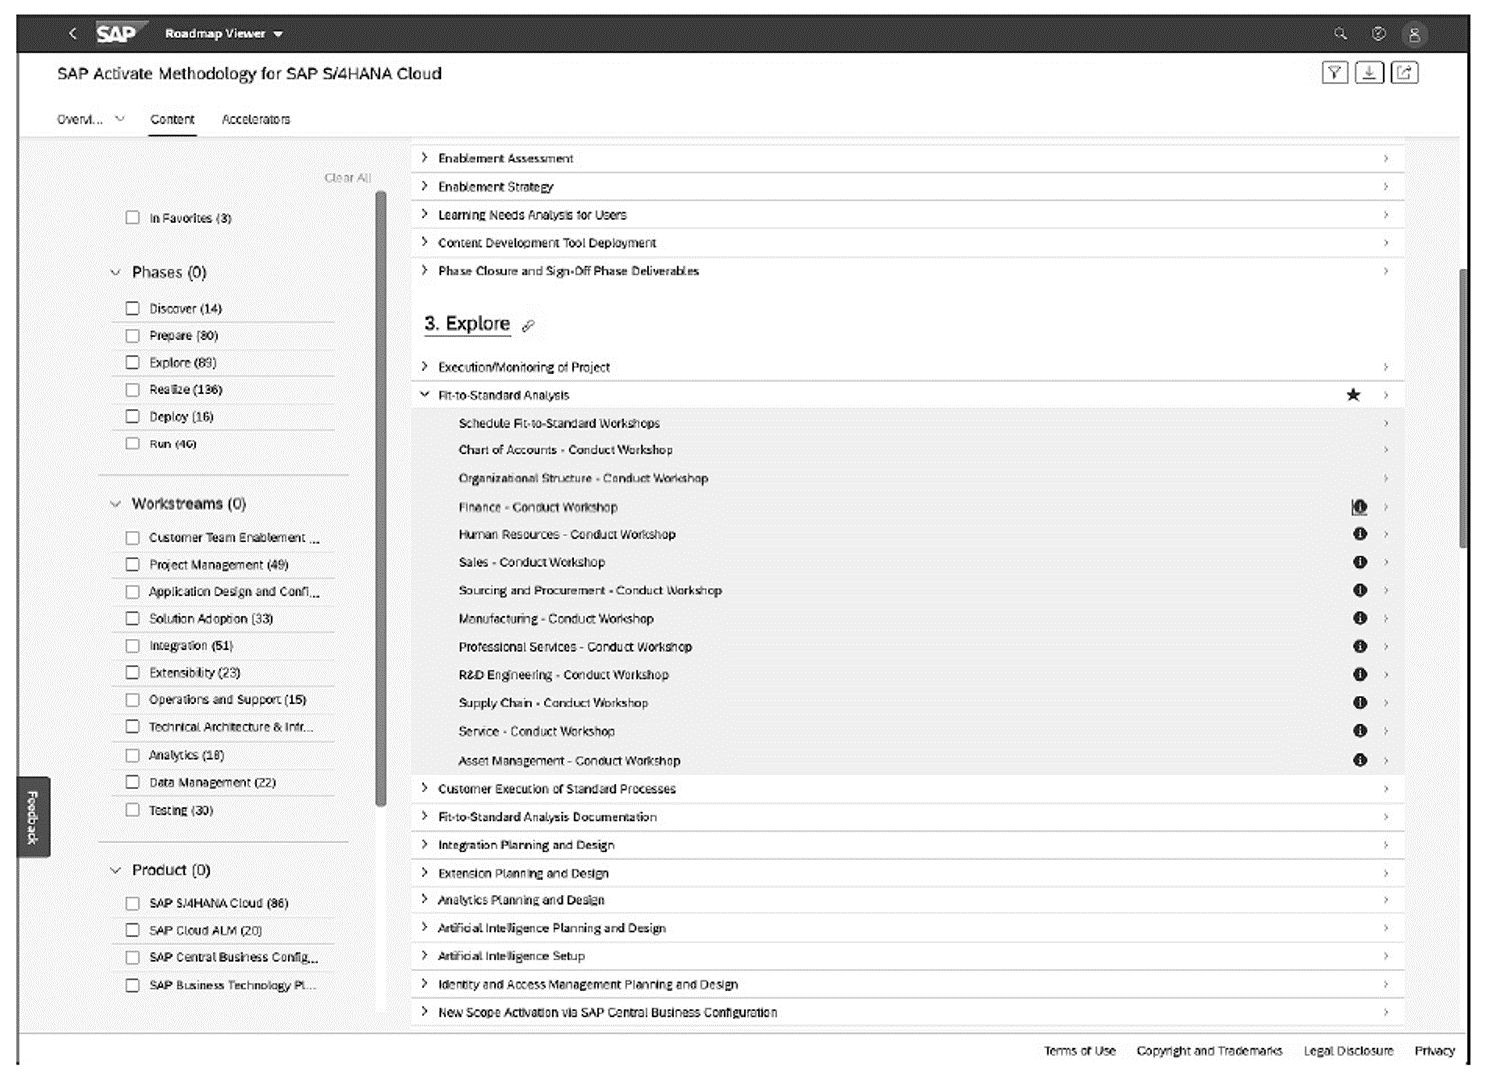Check the Realize phase filter

(132, 389)
